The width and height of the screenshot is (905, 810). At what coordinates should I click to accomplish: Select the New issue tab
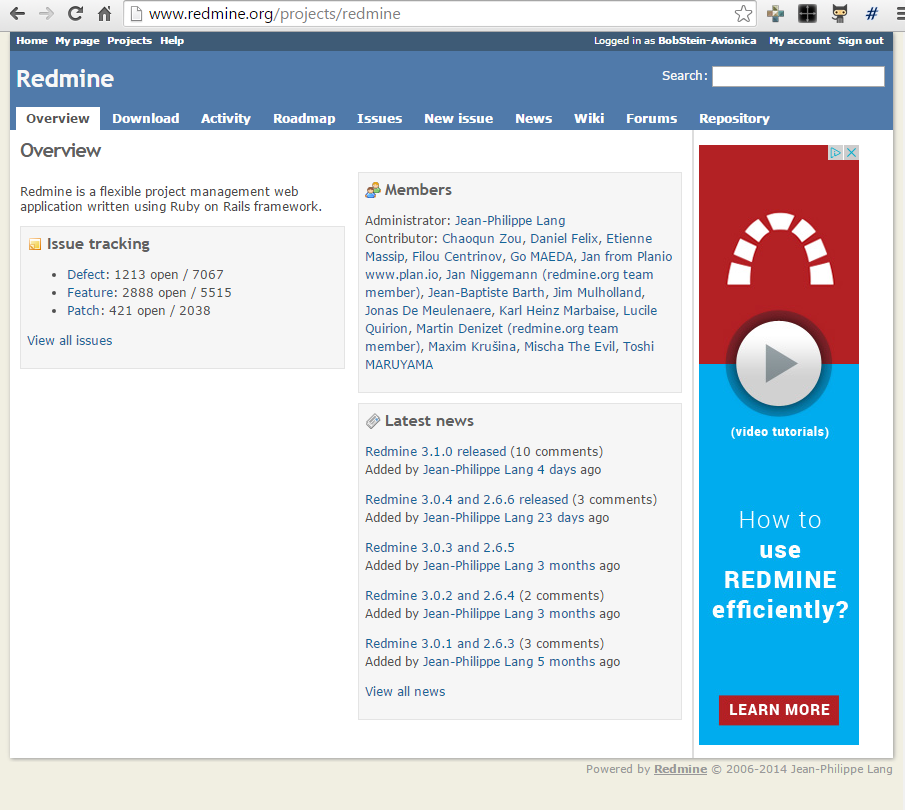(x=458, y=118)
